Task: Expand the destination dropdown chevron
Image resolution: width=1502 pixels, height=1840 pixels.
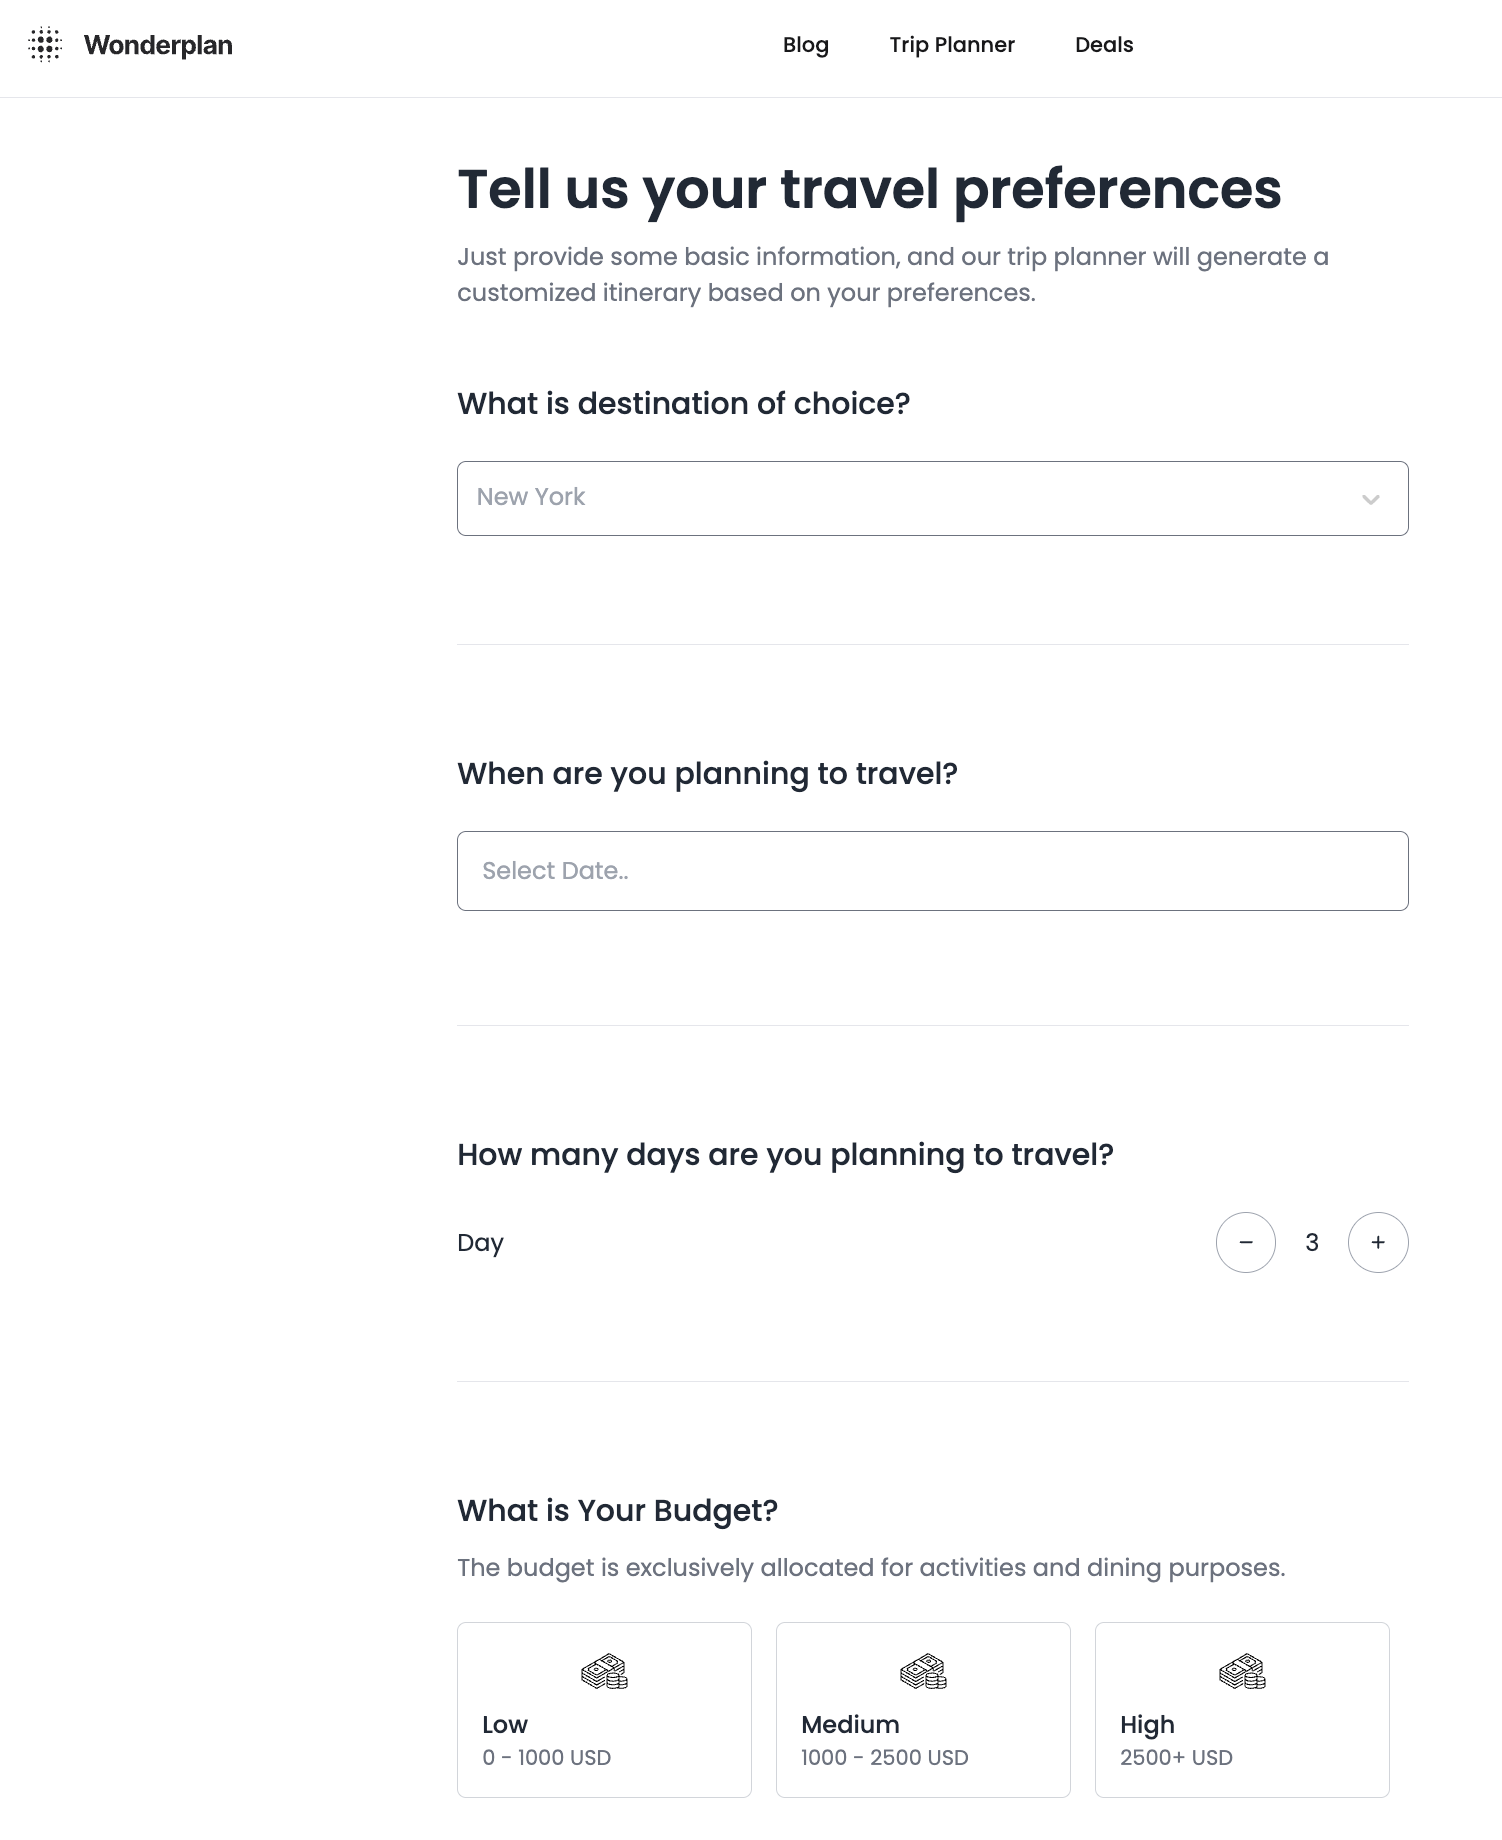Action: coord(1370,499)
